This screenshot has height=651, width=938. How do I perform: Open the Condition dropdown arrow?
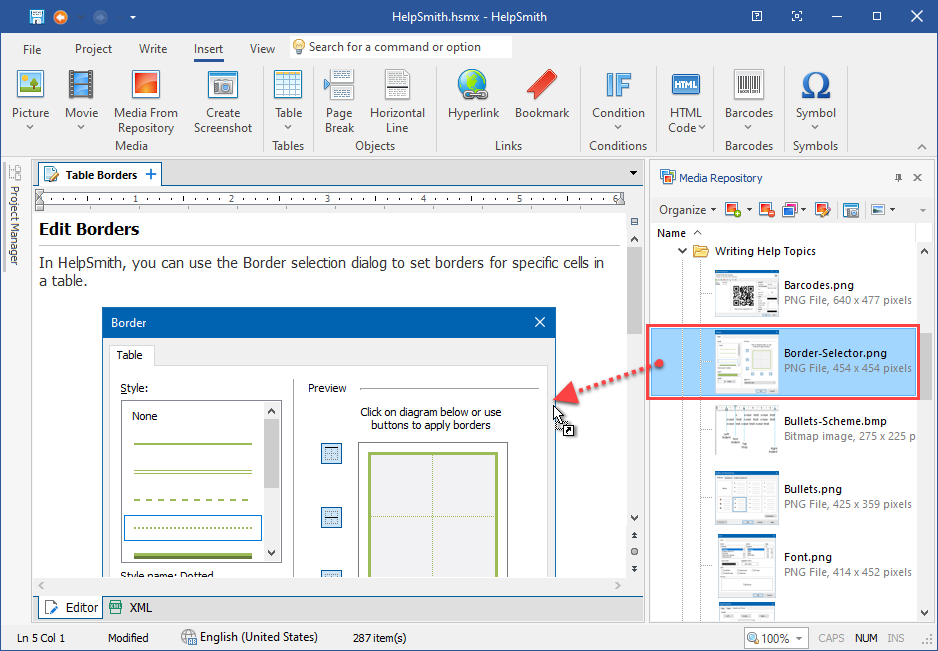tap(618, 127)
